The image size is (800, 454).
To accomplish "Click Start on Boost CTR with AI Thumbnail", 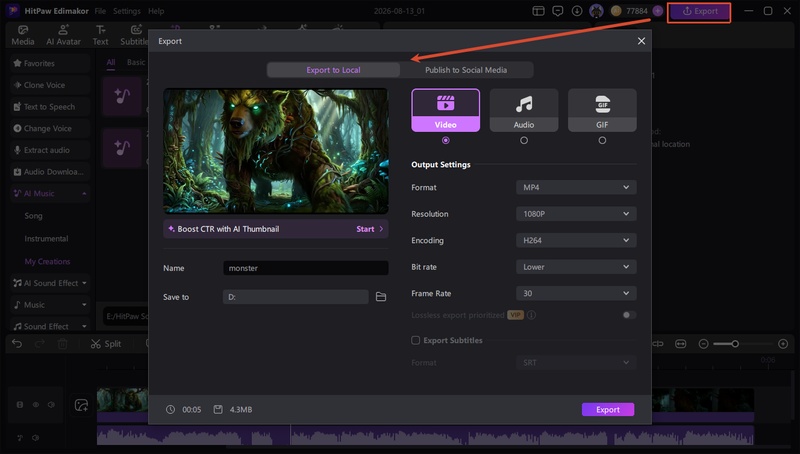I will pos(369,229).
